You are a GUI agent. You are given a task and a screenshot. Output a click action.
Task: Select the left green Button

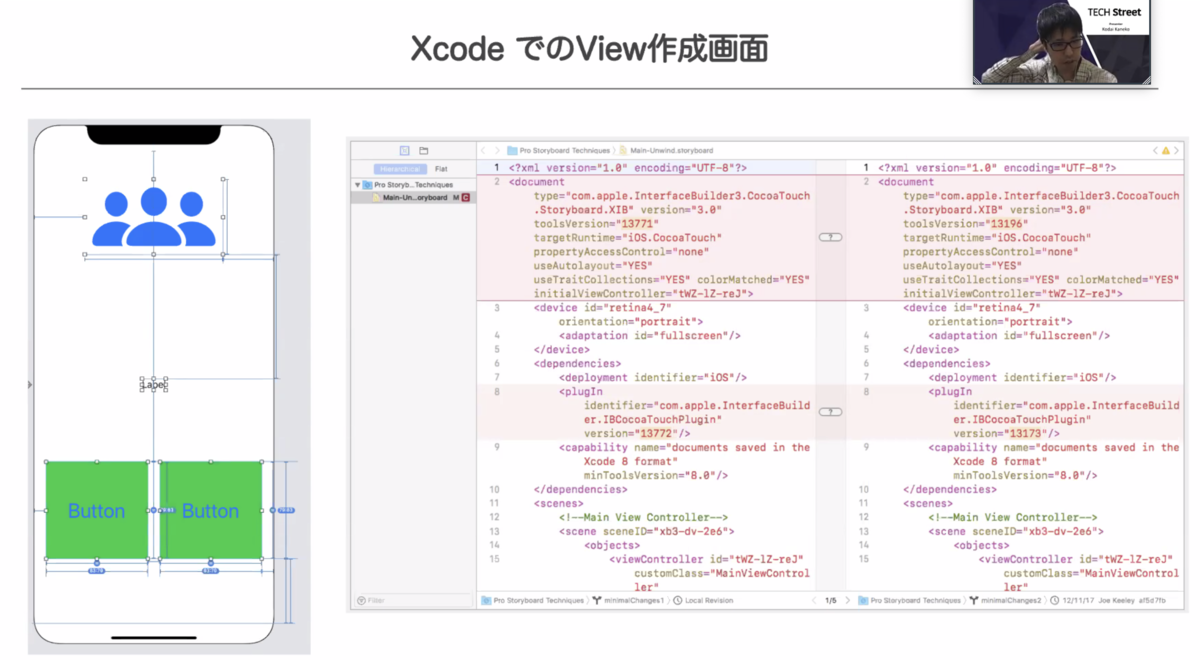(96, 510)
